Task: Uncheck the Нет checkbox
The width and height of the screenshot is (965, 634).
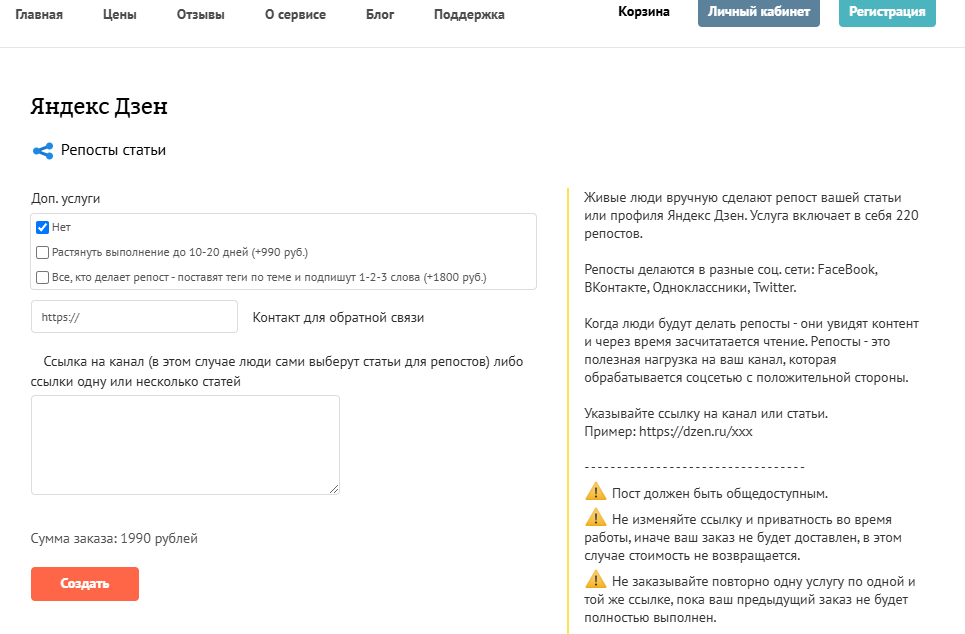Action: [42, 228]
